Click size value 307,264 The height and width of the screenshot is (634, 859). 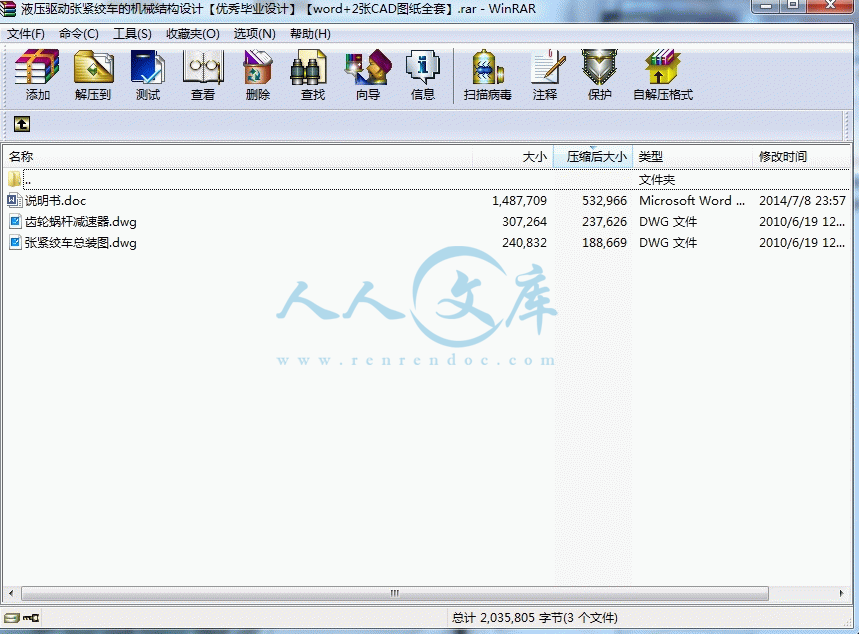(524, 221)
